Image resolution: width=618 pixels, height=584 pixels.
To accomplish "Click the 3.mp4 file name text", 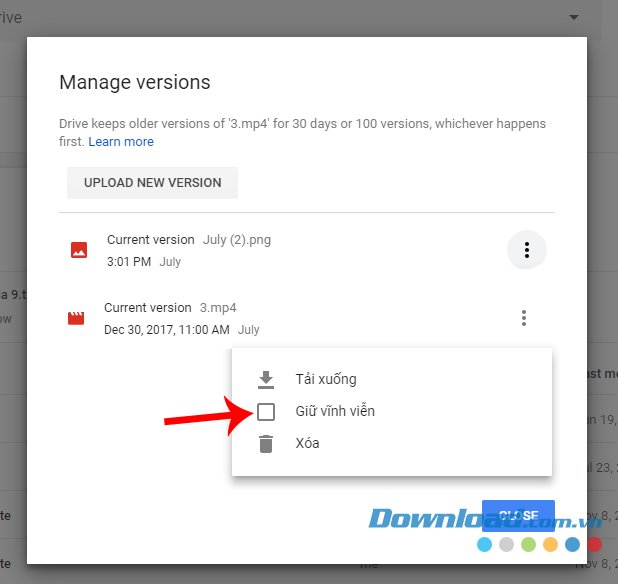I will click(218, 308).
